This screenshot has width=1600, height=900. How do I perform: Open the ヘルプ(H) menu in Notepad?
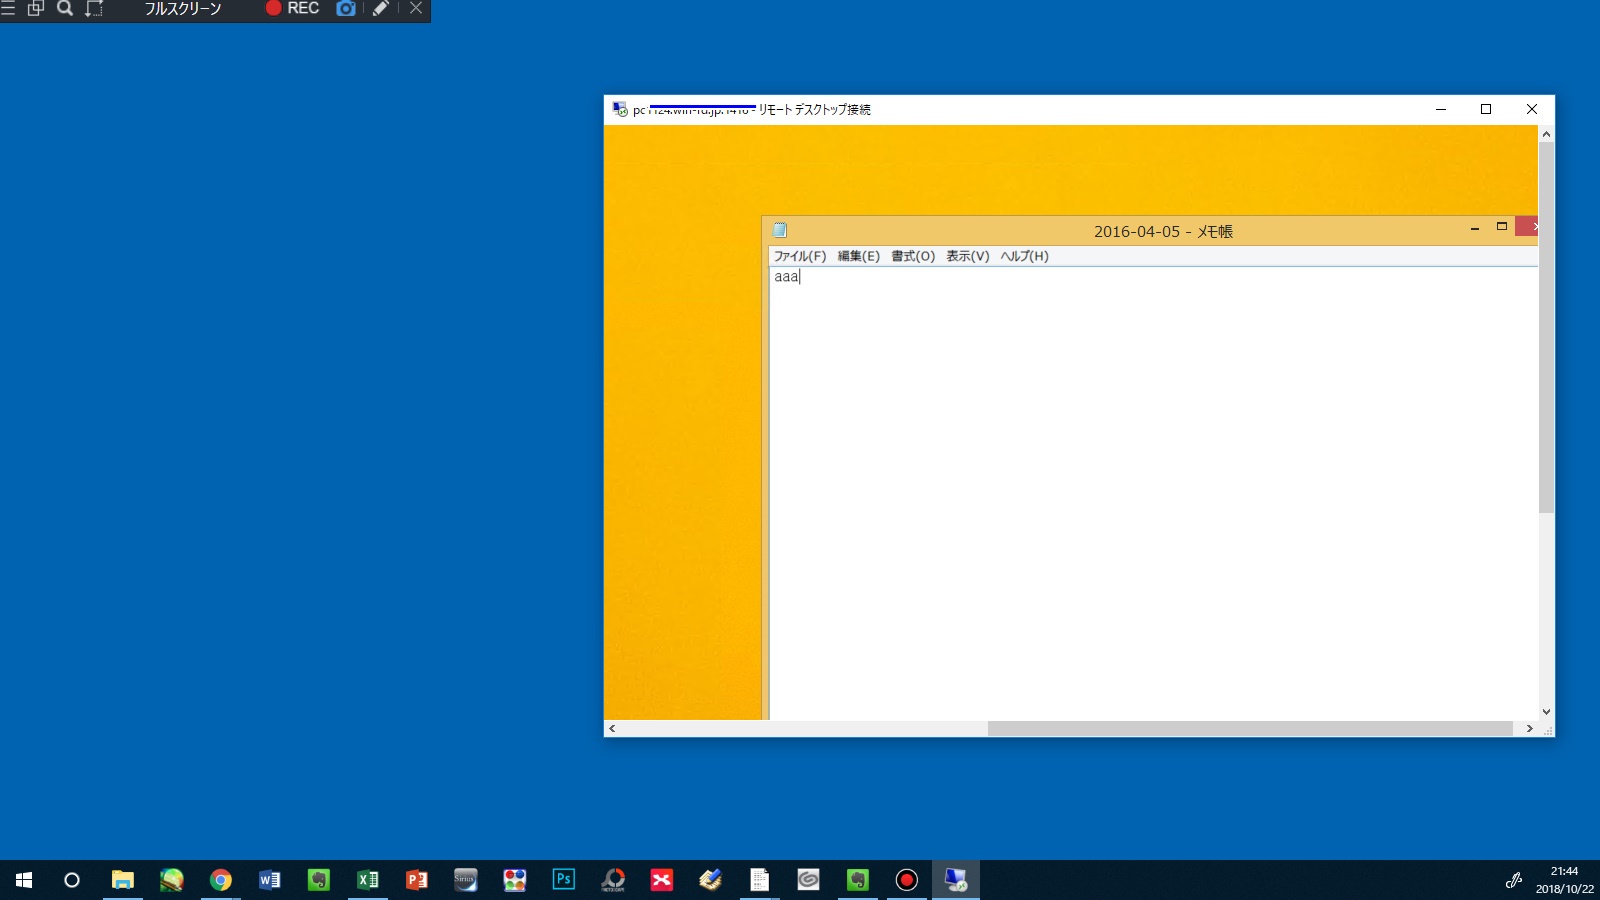(x=1024, y=256)
